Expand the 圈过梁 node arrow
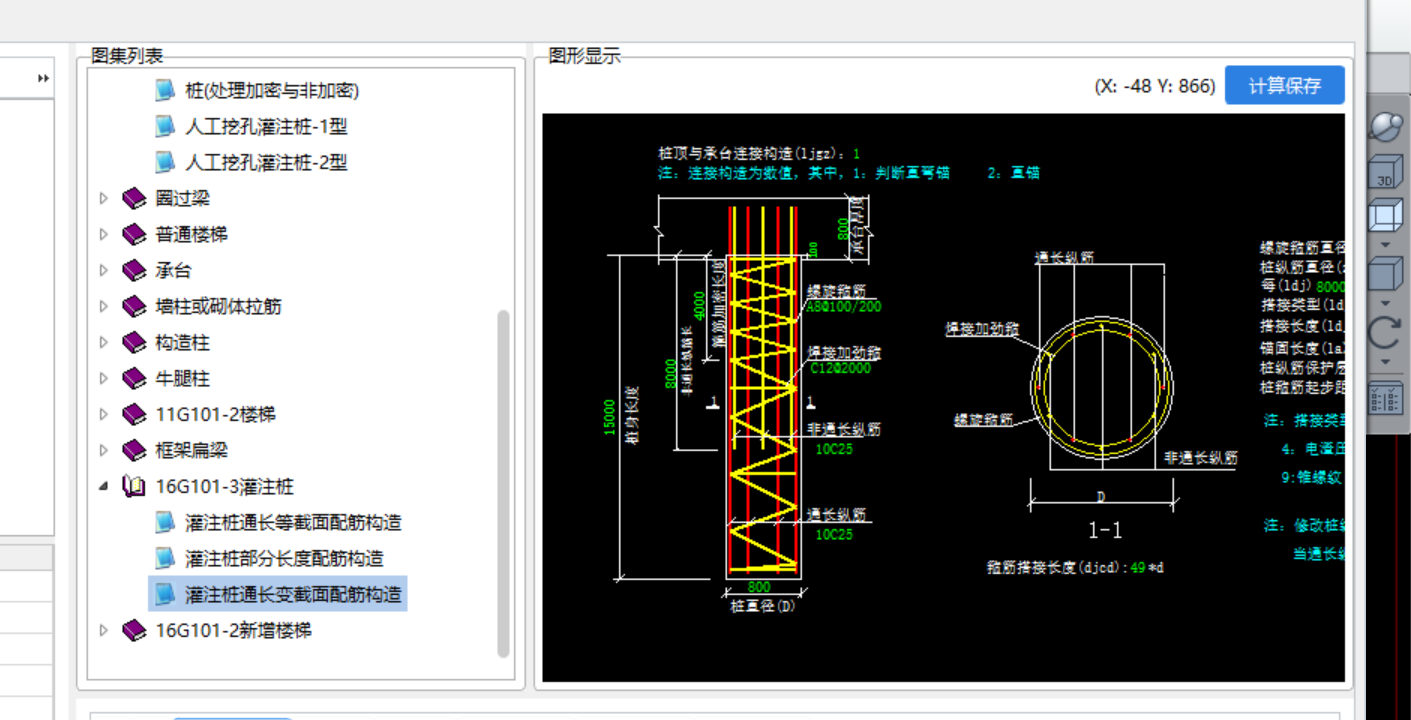 103,199
